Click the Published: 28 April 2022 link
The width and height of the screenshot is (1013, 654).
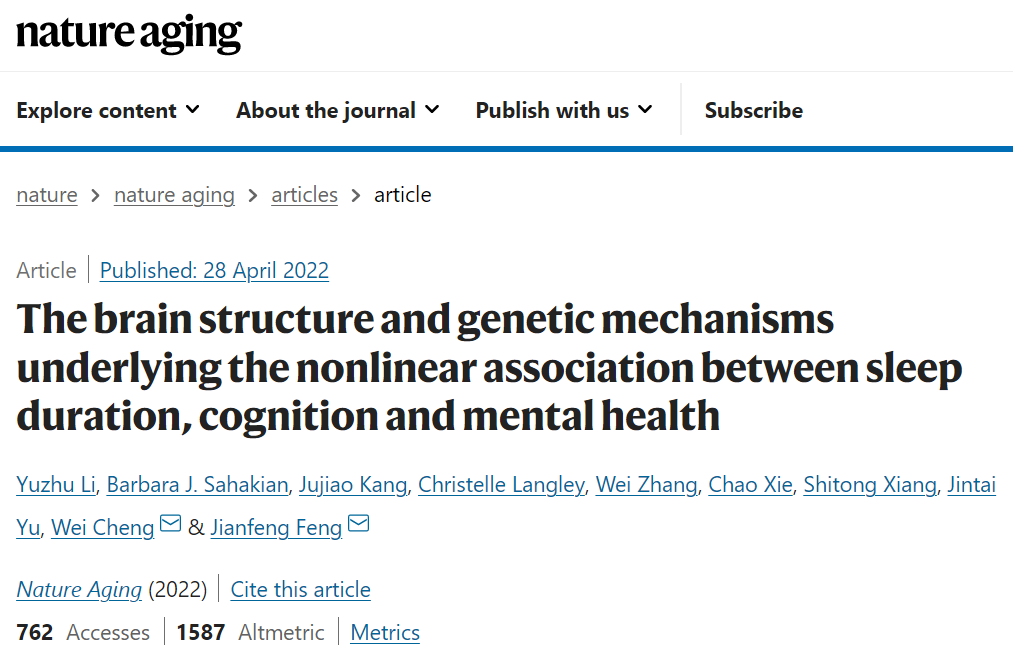(x=214, y=270)
